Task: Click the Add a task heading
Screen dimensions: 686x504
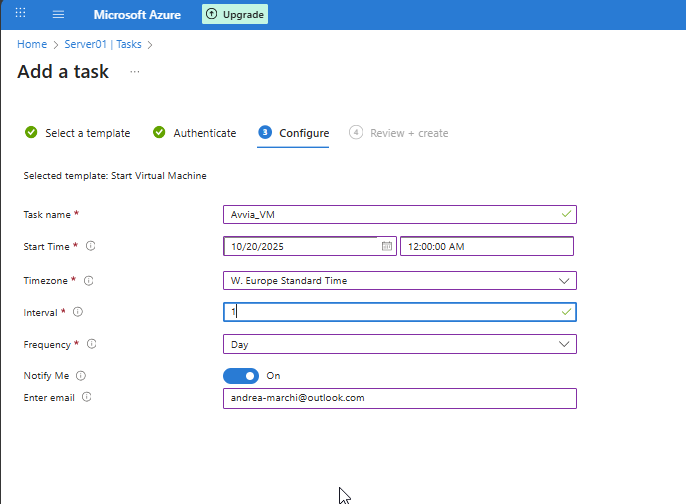Action: 63,71
